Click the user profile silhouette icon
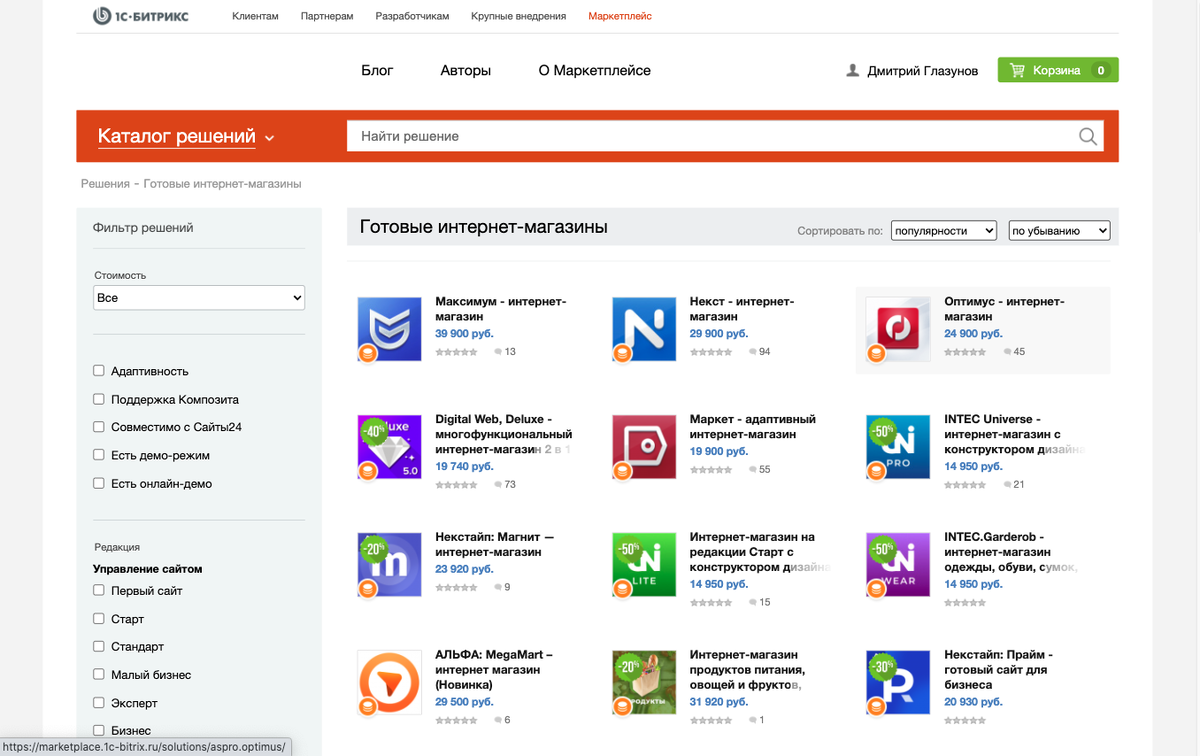This screenshot has height=756, width=1200. click(x=852, y=71)
